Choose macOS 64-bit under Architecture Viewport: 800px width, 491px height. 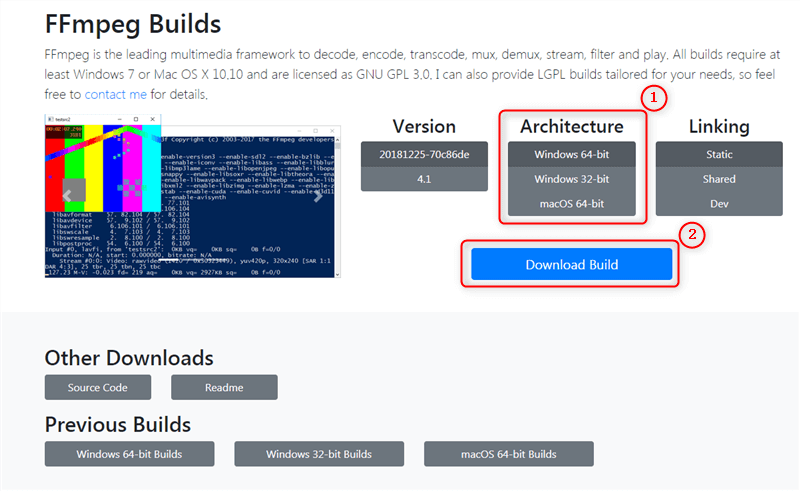point(571,204)
